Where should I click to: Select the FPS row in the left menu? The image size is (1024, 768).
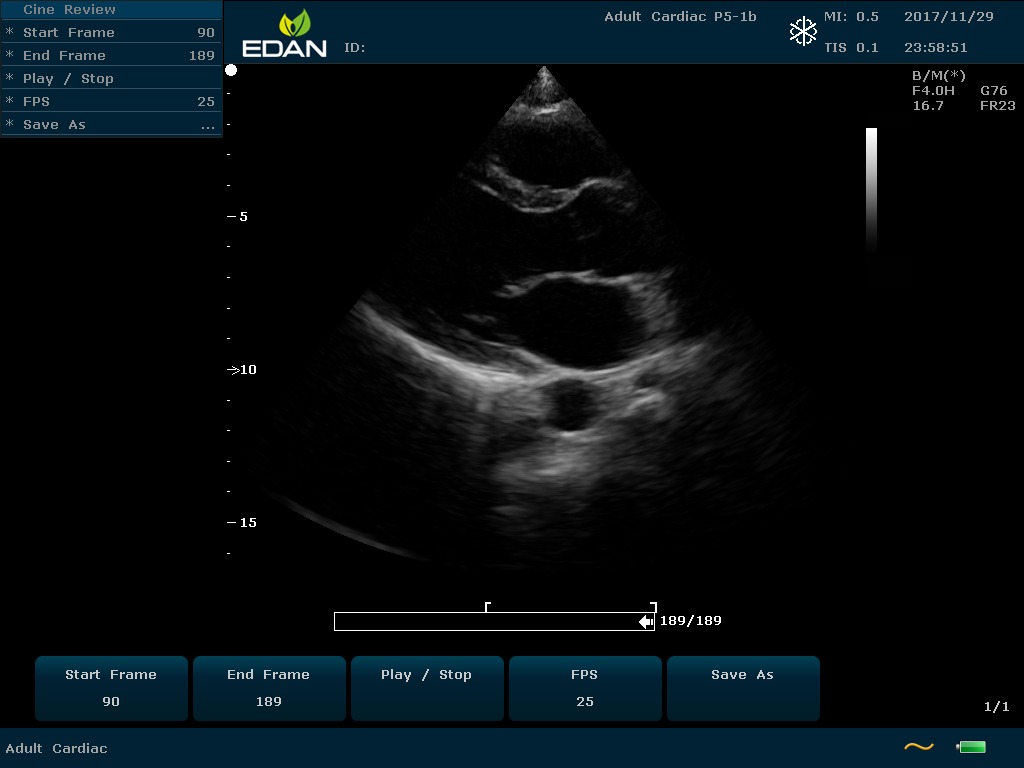click(110, 102)
